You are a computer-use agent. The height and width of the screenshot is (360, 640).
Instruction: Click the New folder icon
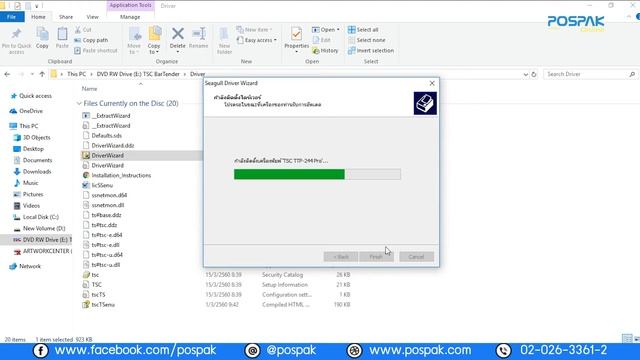224,33
